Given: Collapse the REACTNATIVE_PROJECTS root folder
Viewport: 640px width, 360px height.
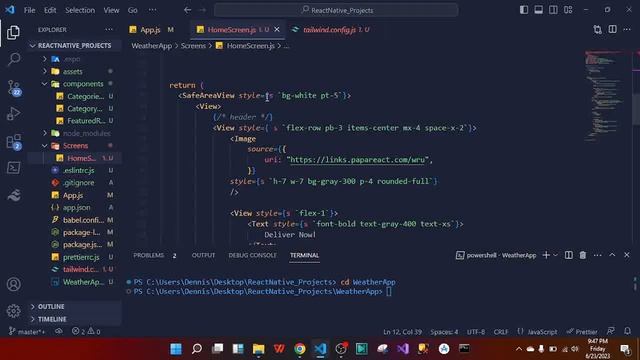Looking at the screenshot, I should (75, 45).
